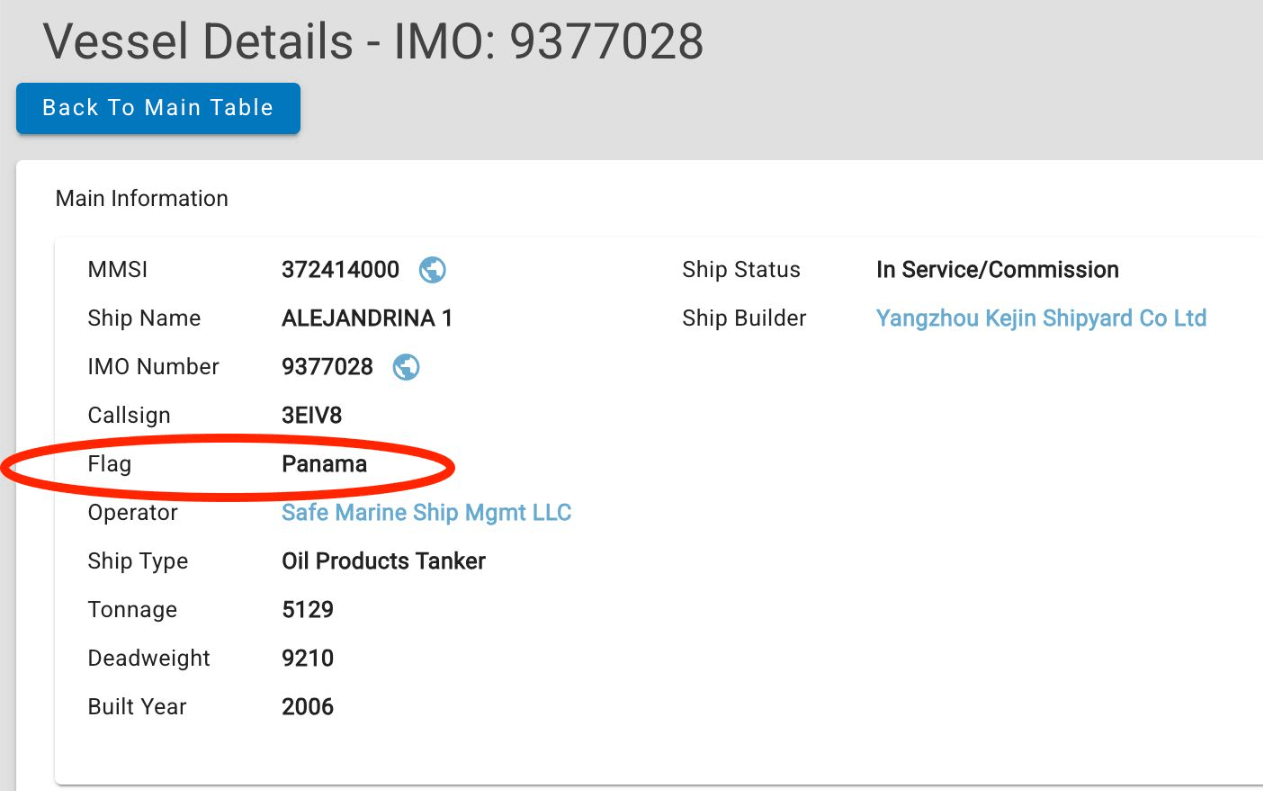Click the Main Information section heading
This screenshot has height=791, width=1263.
142,199
